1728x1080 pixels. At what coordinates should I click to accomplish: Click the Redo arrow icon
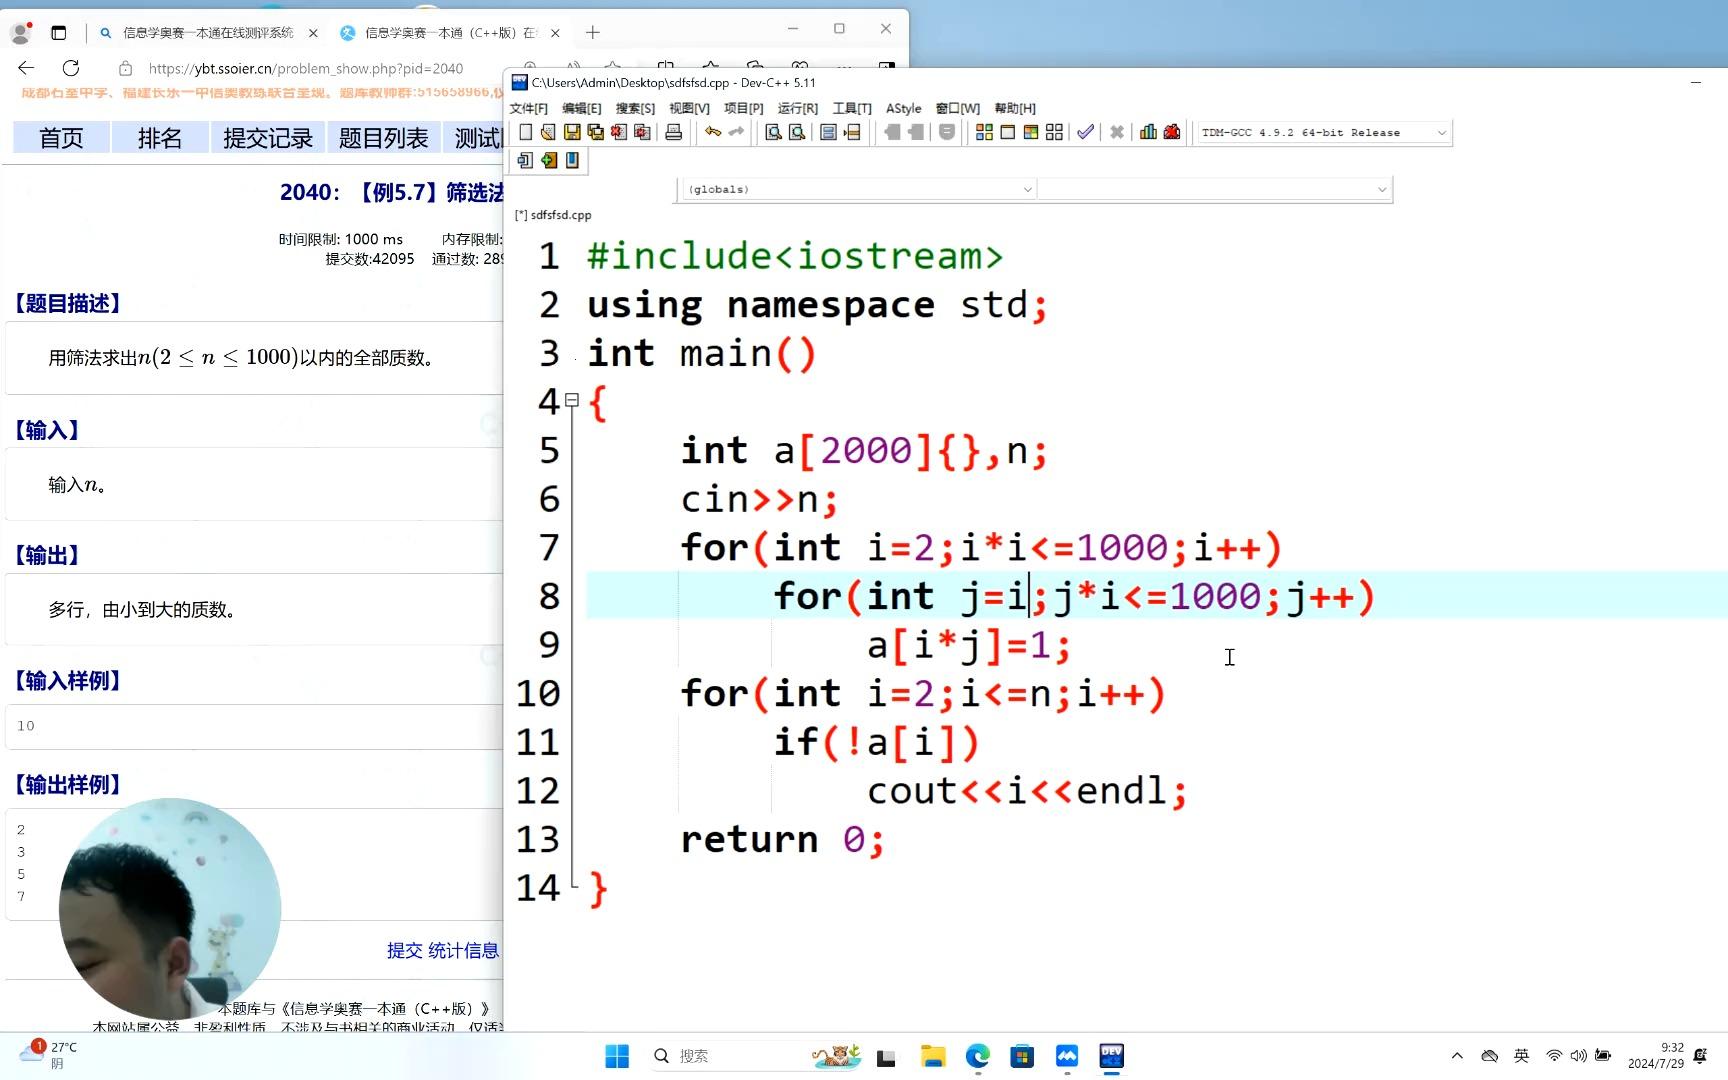[x=736, y=132]
